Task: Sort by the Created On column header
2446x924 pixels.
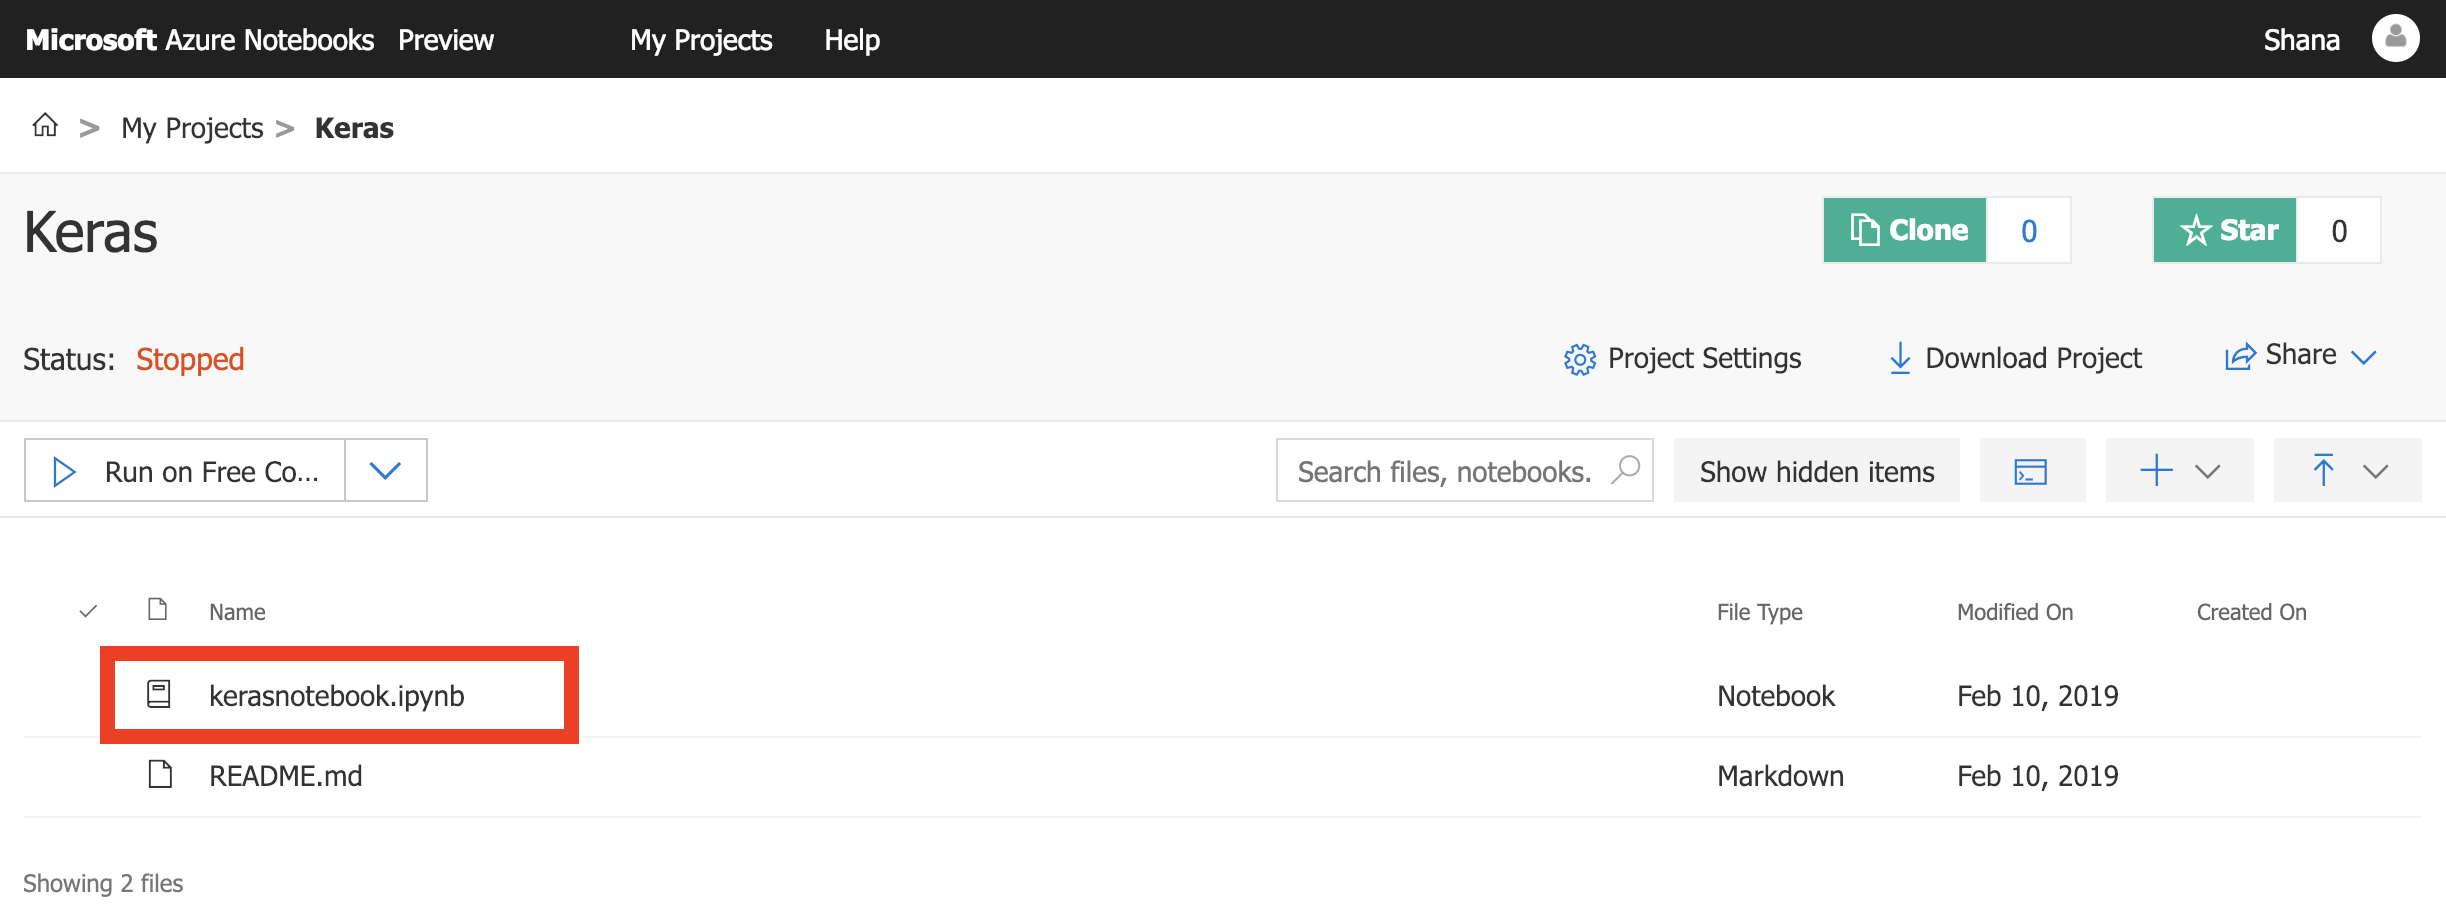Action: tap(2251, 612)
